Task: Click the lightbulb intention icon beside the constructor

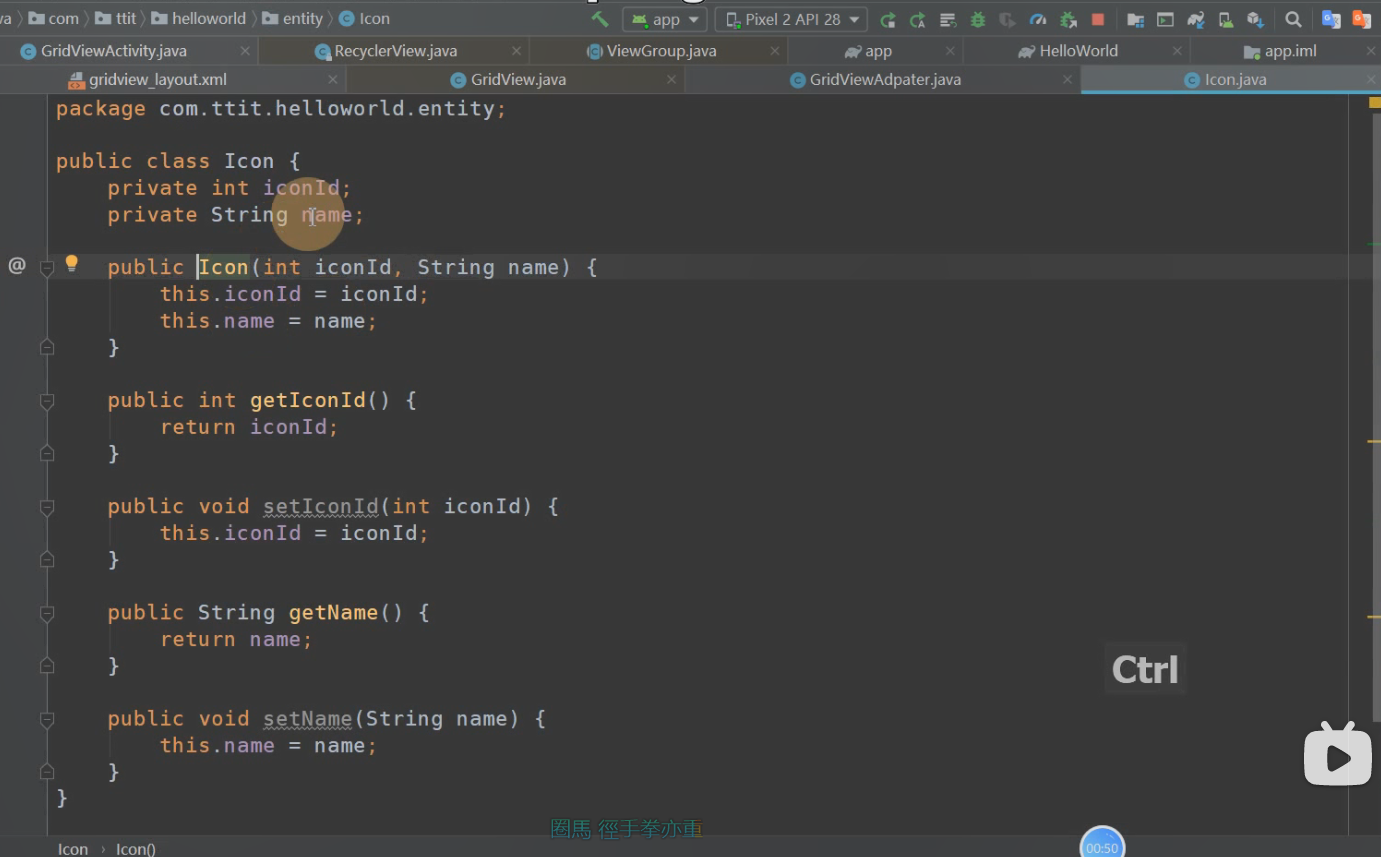Action: click(x=71, y=264)
